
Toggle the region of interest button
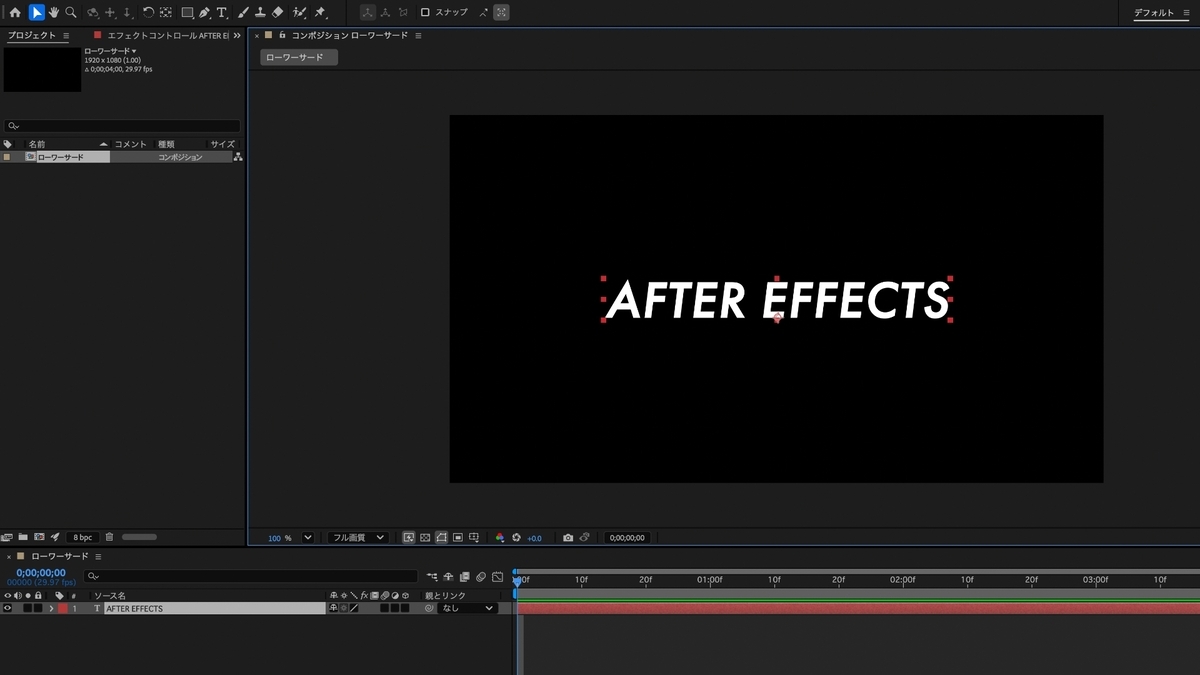457,537
